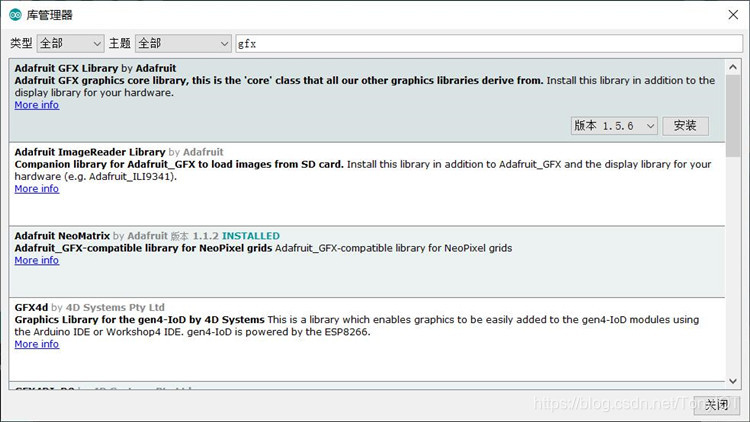Image resolution: width=750 pixels, height=422 pixels.
Task: Open More info link for Adafruit NeoMatrix
Action: [37, 260]
